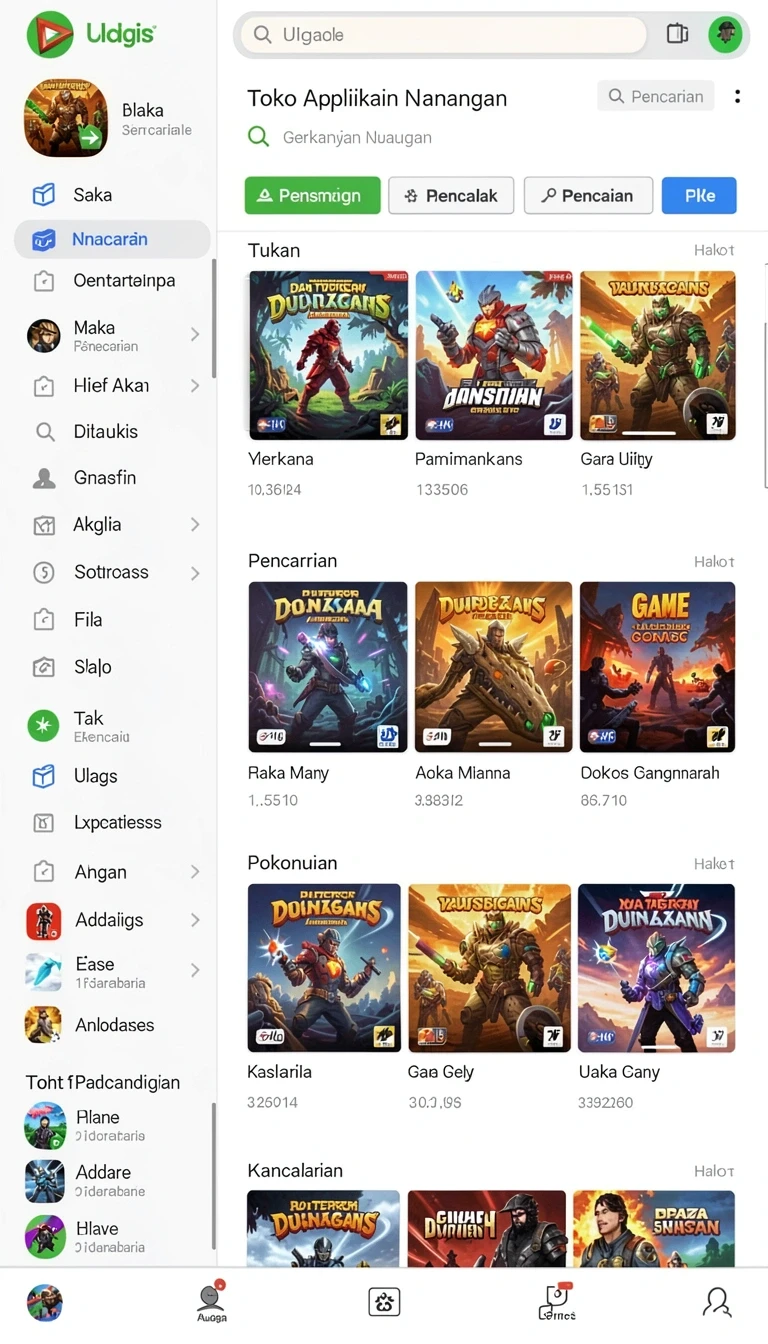The width and height of the screenshot is (768, 1344).
Task: Expand the Hief Akan chevron
Action: tap(195, 385)
